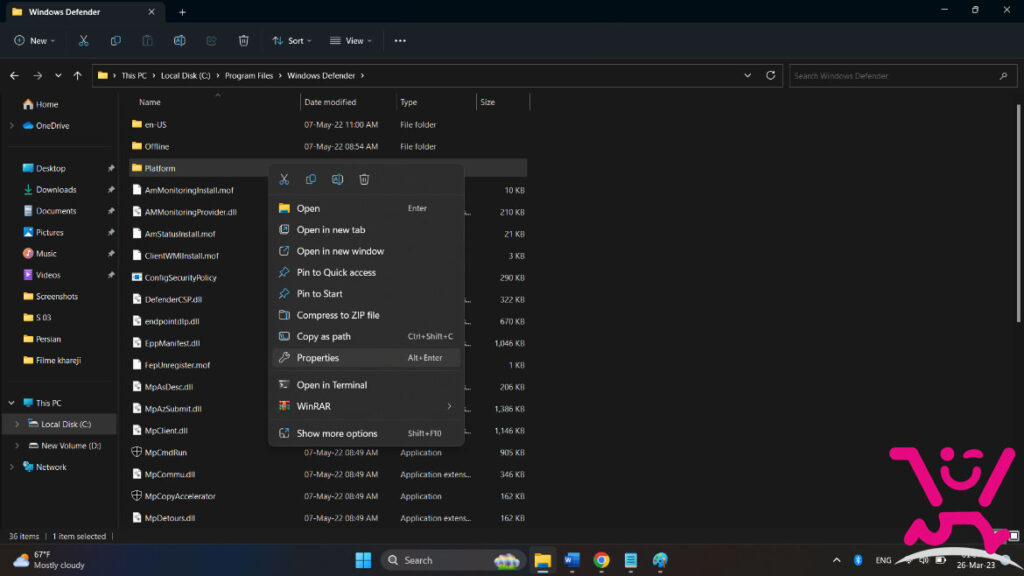This screenshot has height=576, width=1024.
Task: Click the Bluetooth tray icon
Action: (x=858, y=560)
